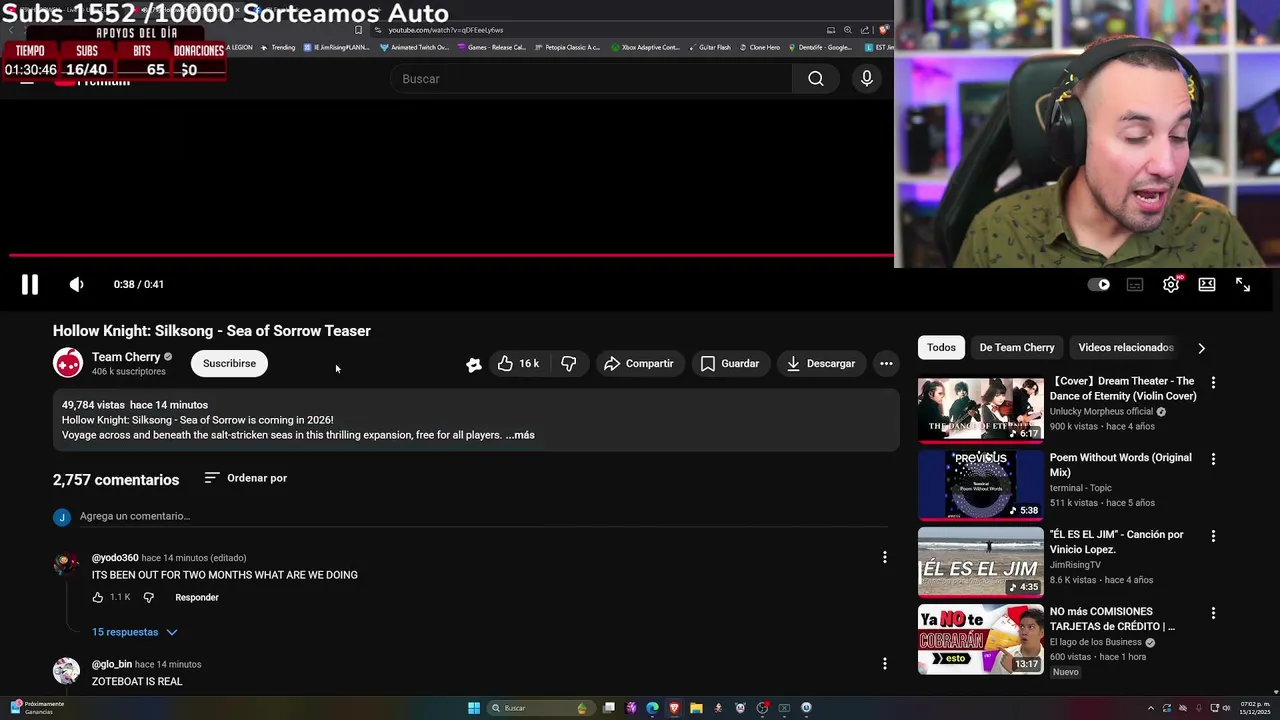The width and height of the screenshot is (1280, 720).
Task: Open File Explorer from the taskbar
Action: pyautogui.click(x=697, y=708)
